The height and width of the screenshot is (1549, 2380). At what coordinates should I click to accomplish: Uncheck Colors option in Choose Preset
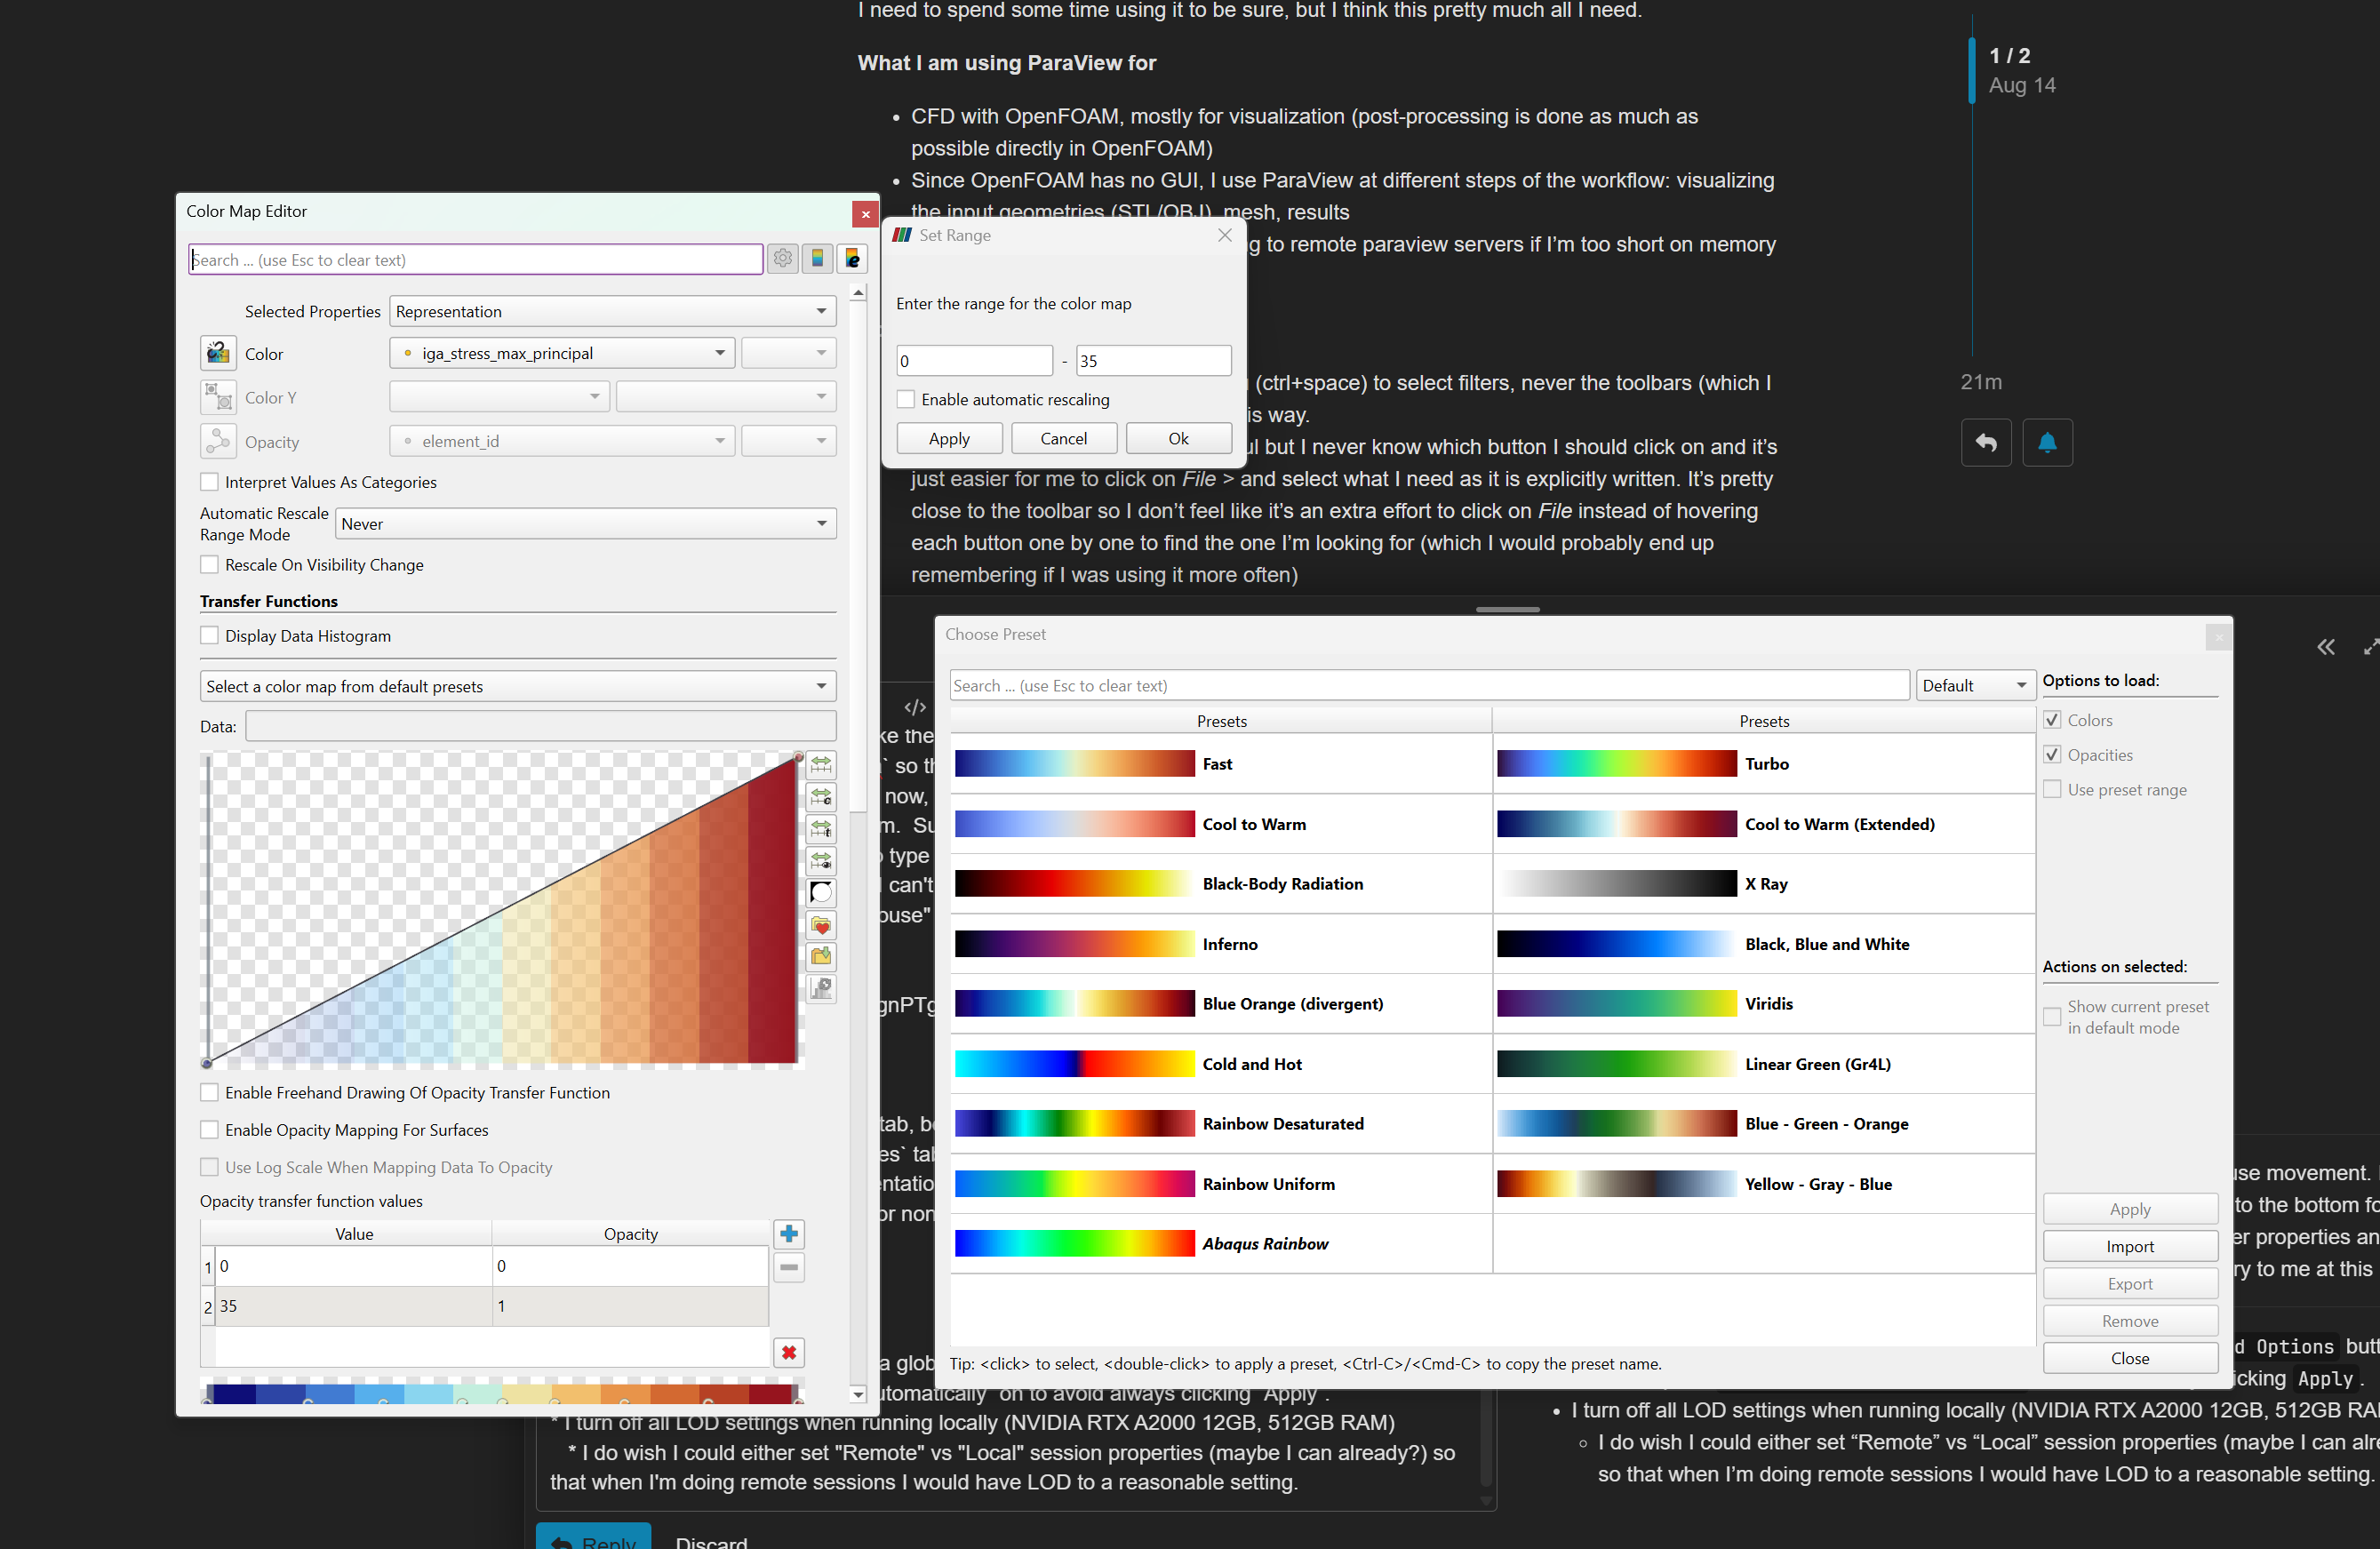2052,720
